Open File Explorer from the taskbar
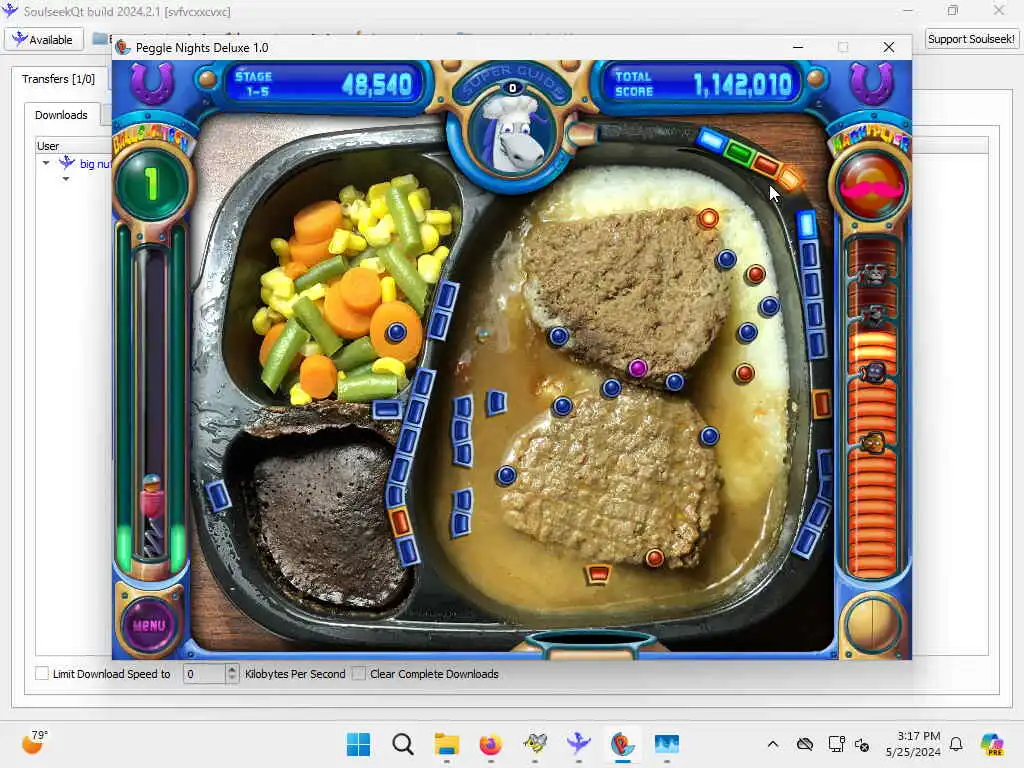The image size is (1024, 768). (447, 744)
